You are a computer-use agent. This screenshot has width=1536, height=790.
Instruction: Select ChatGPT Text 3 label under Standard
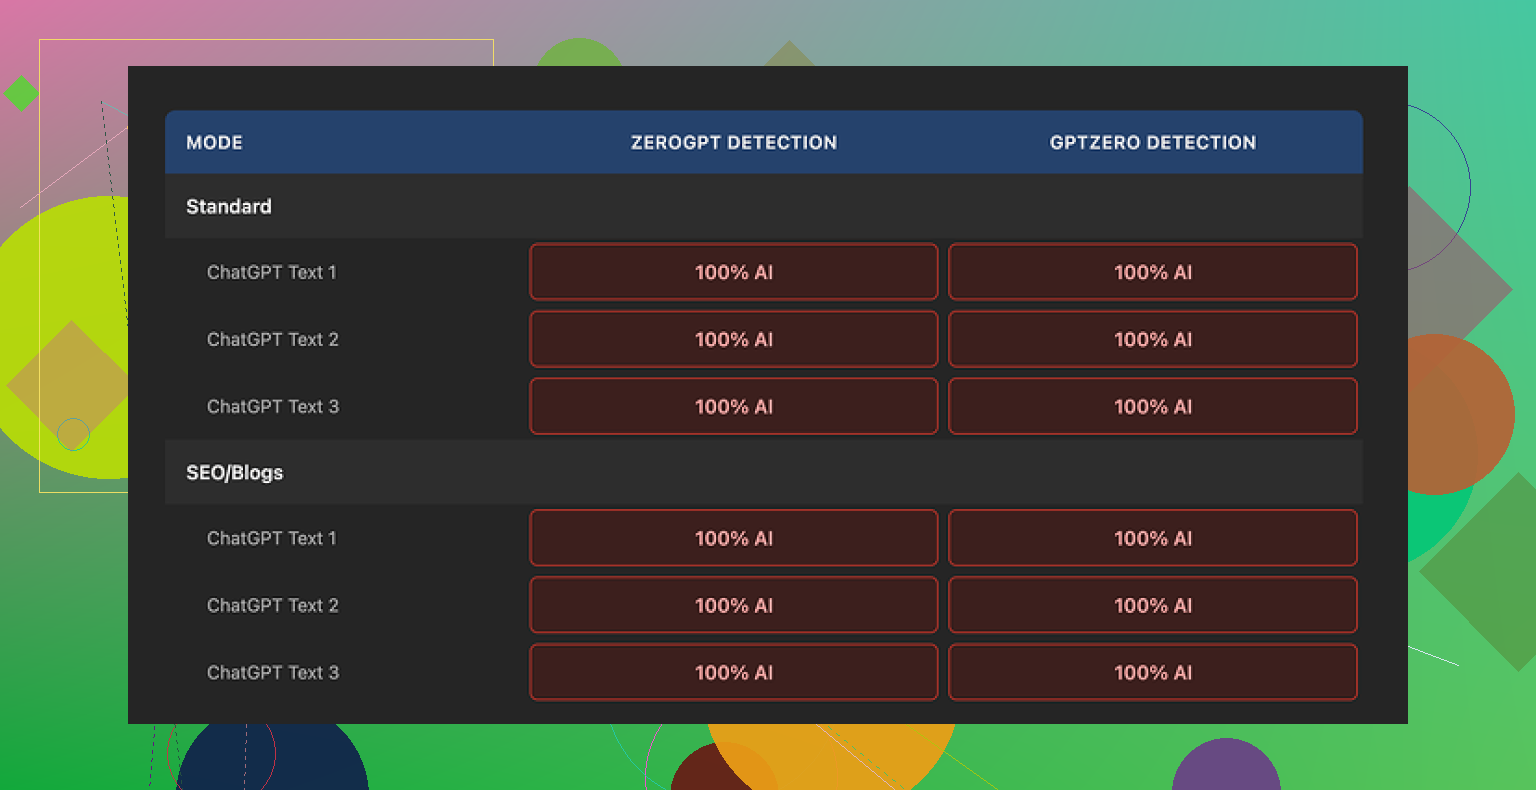coord(273,406)
